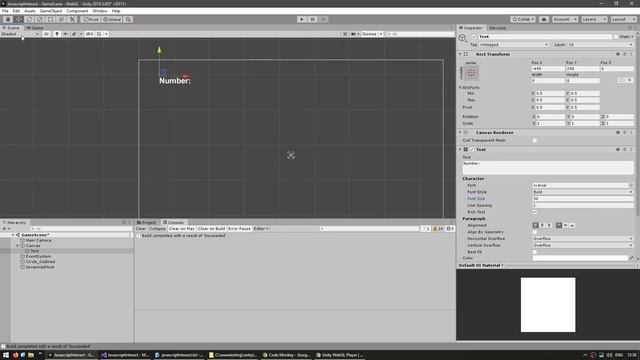
Task: Collapse the Canvas tree item
Action: (x=18, y=246)
